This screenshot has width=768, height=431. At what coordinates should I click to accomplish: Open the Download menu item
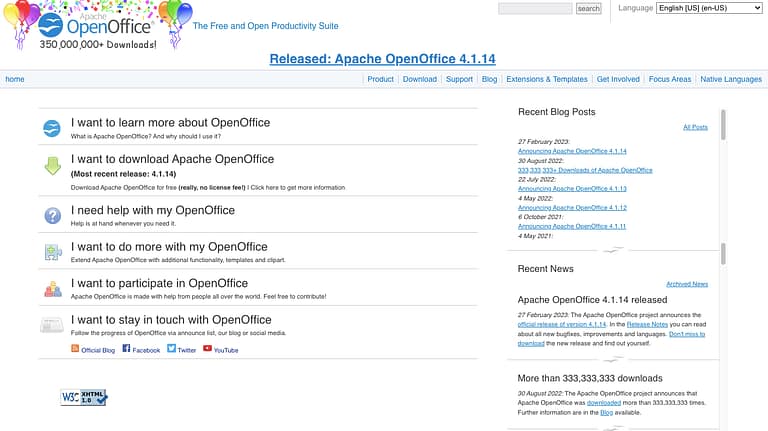click(x=419, y=79)
